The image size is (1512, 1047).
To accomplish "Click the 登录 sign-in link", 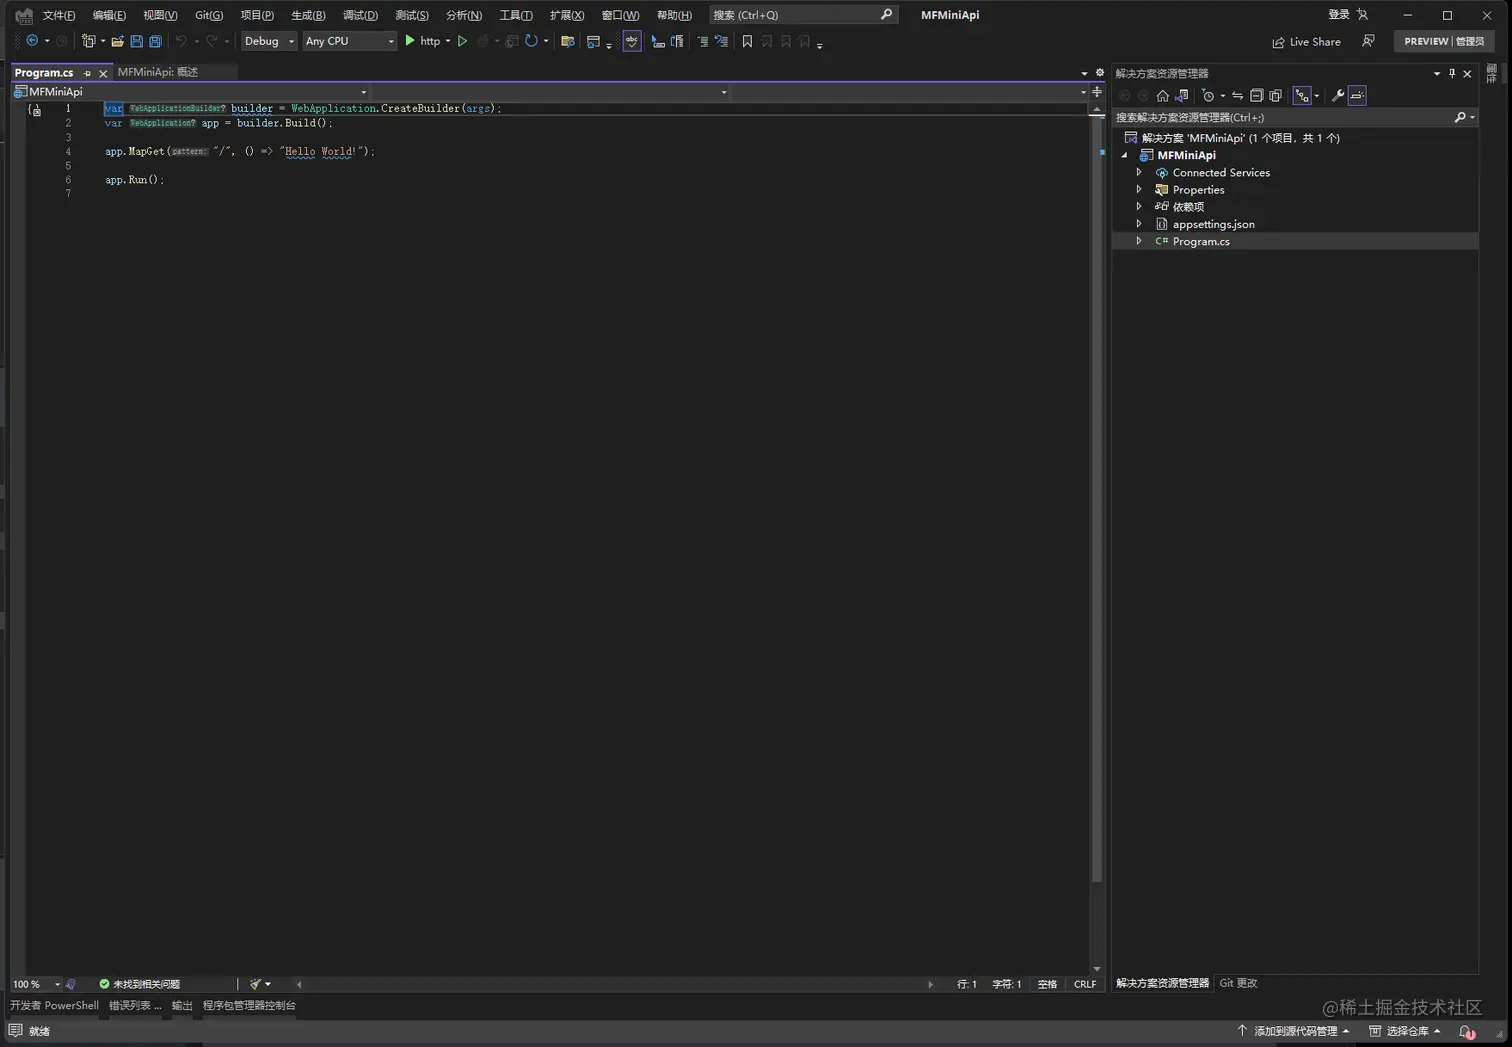I will pyautogui.click(x=1339, y=15).
